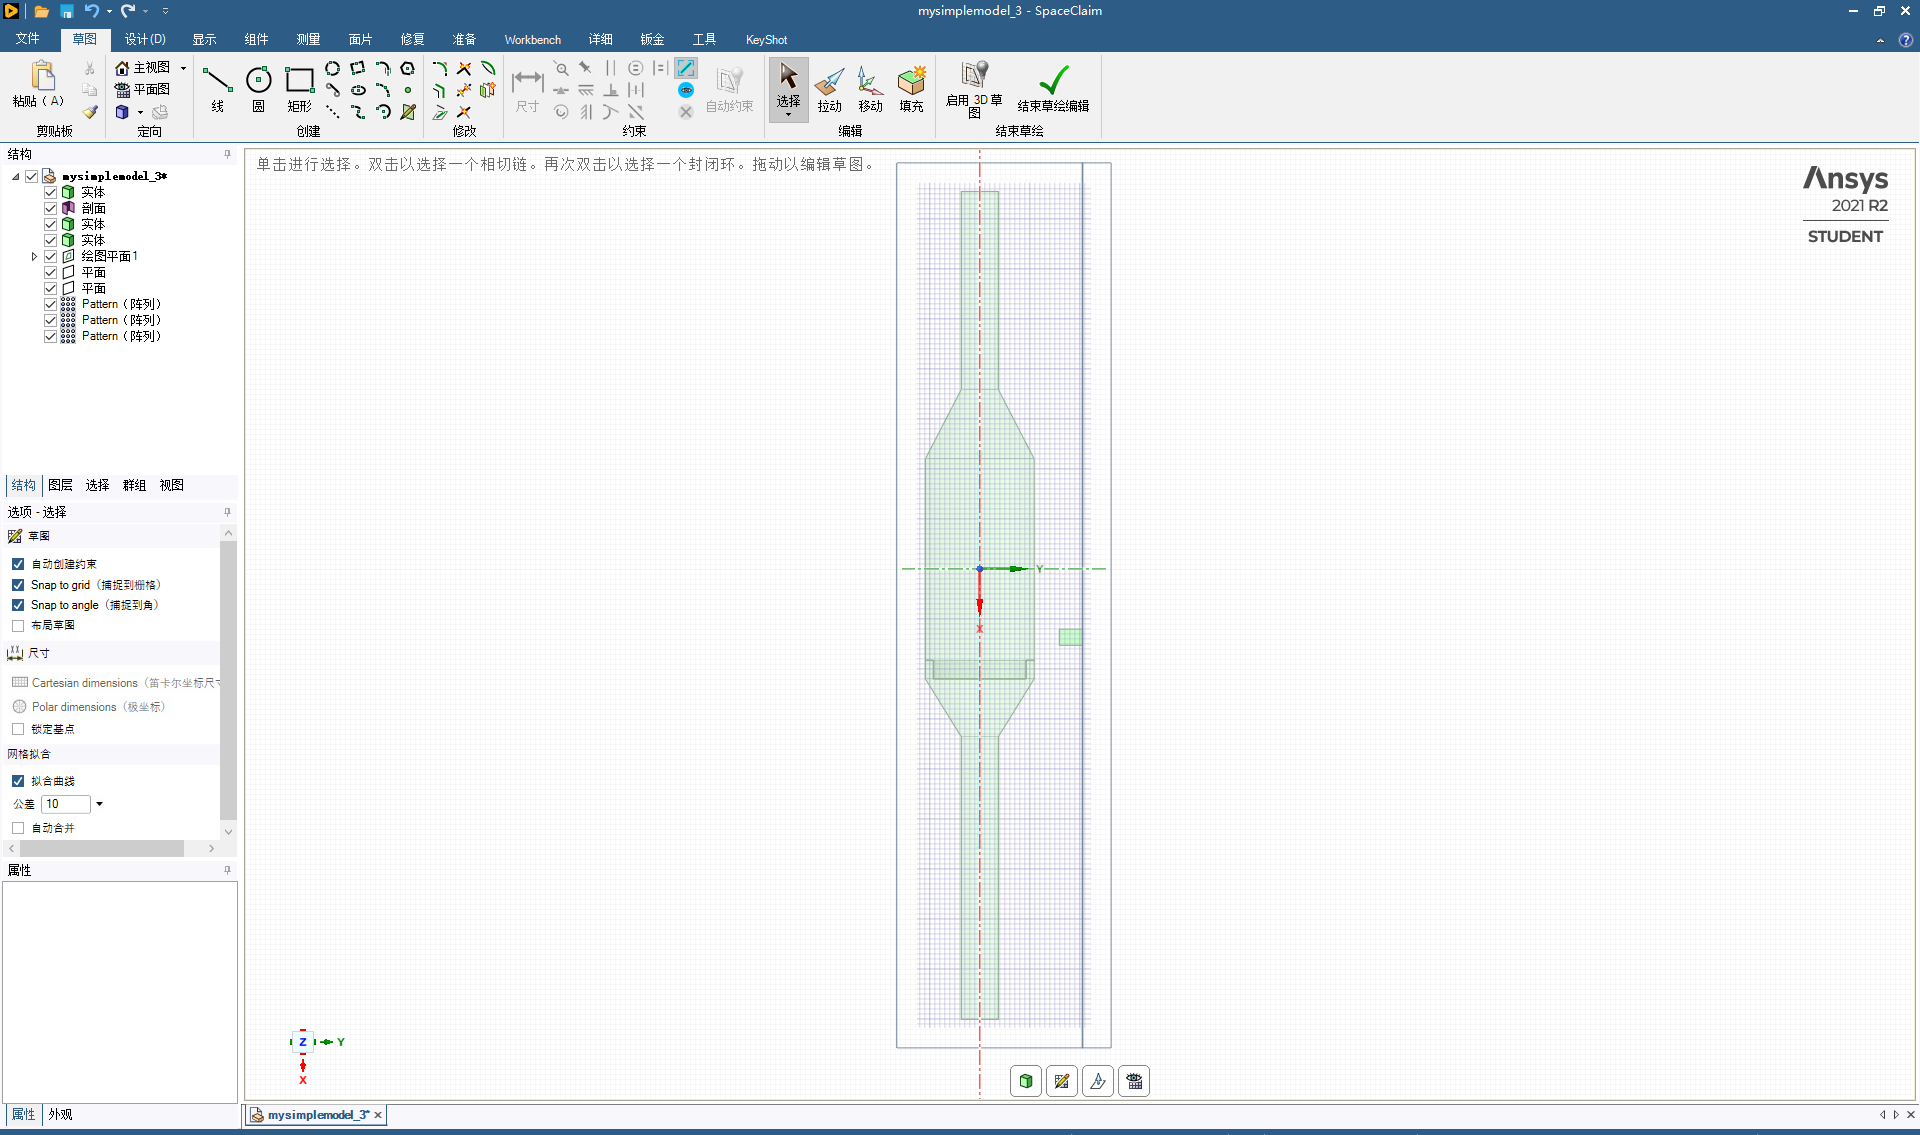The width and height of the screenshot is (1920, 1135).
Task: Click the options panel vertical scrollbar
Action: [228, 680]
